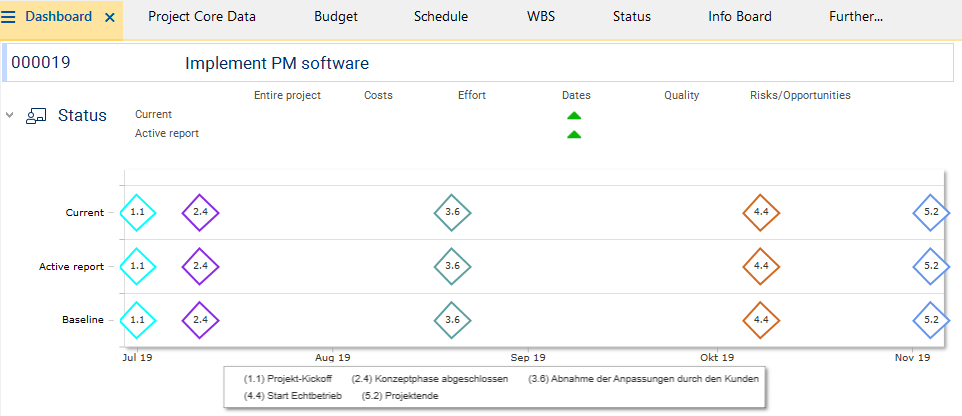
Task: Click the Dates column header
Action: (576, 95)
